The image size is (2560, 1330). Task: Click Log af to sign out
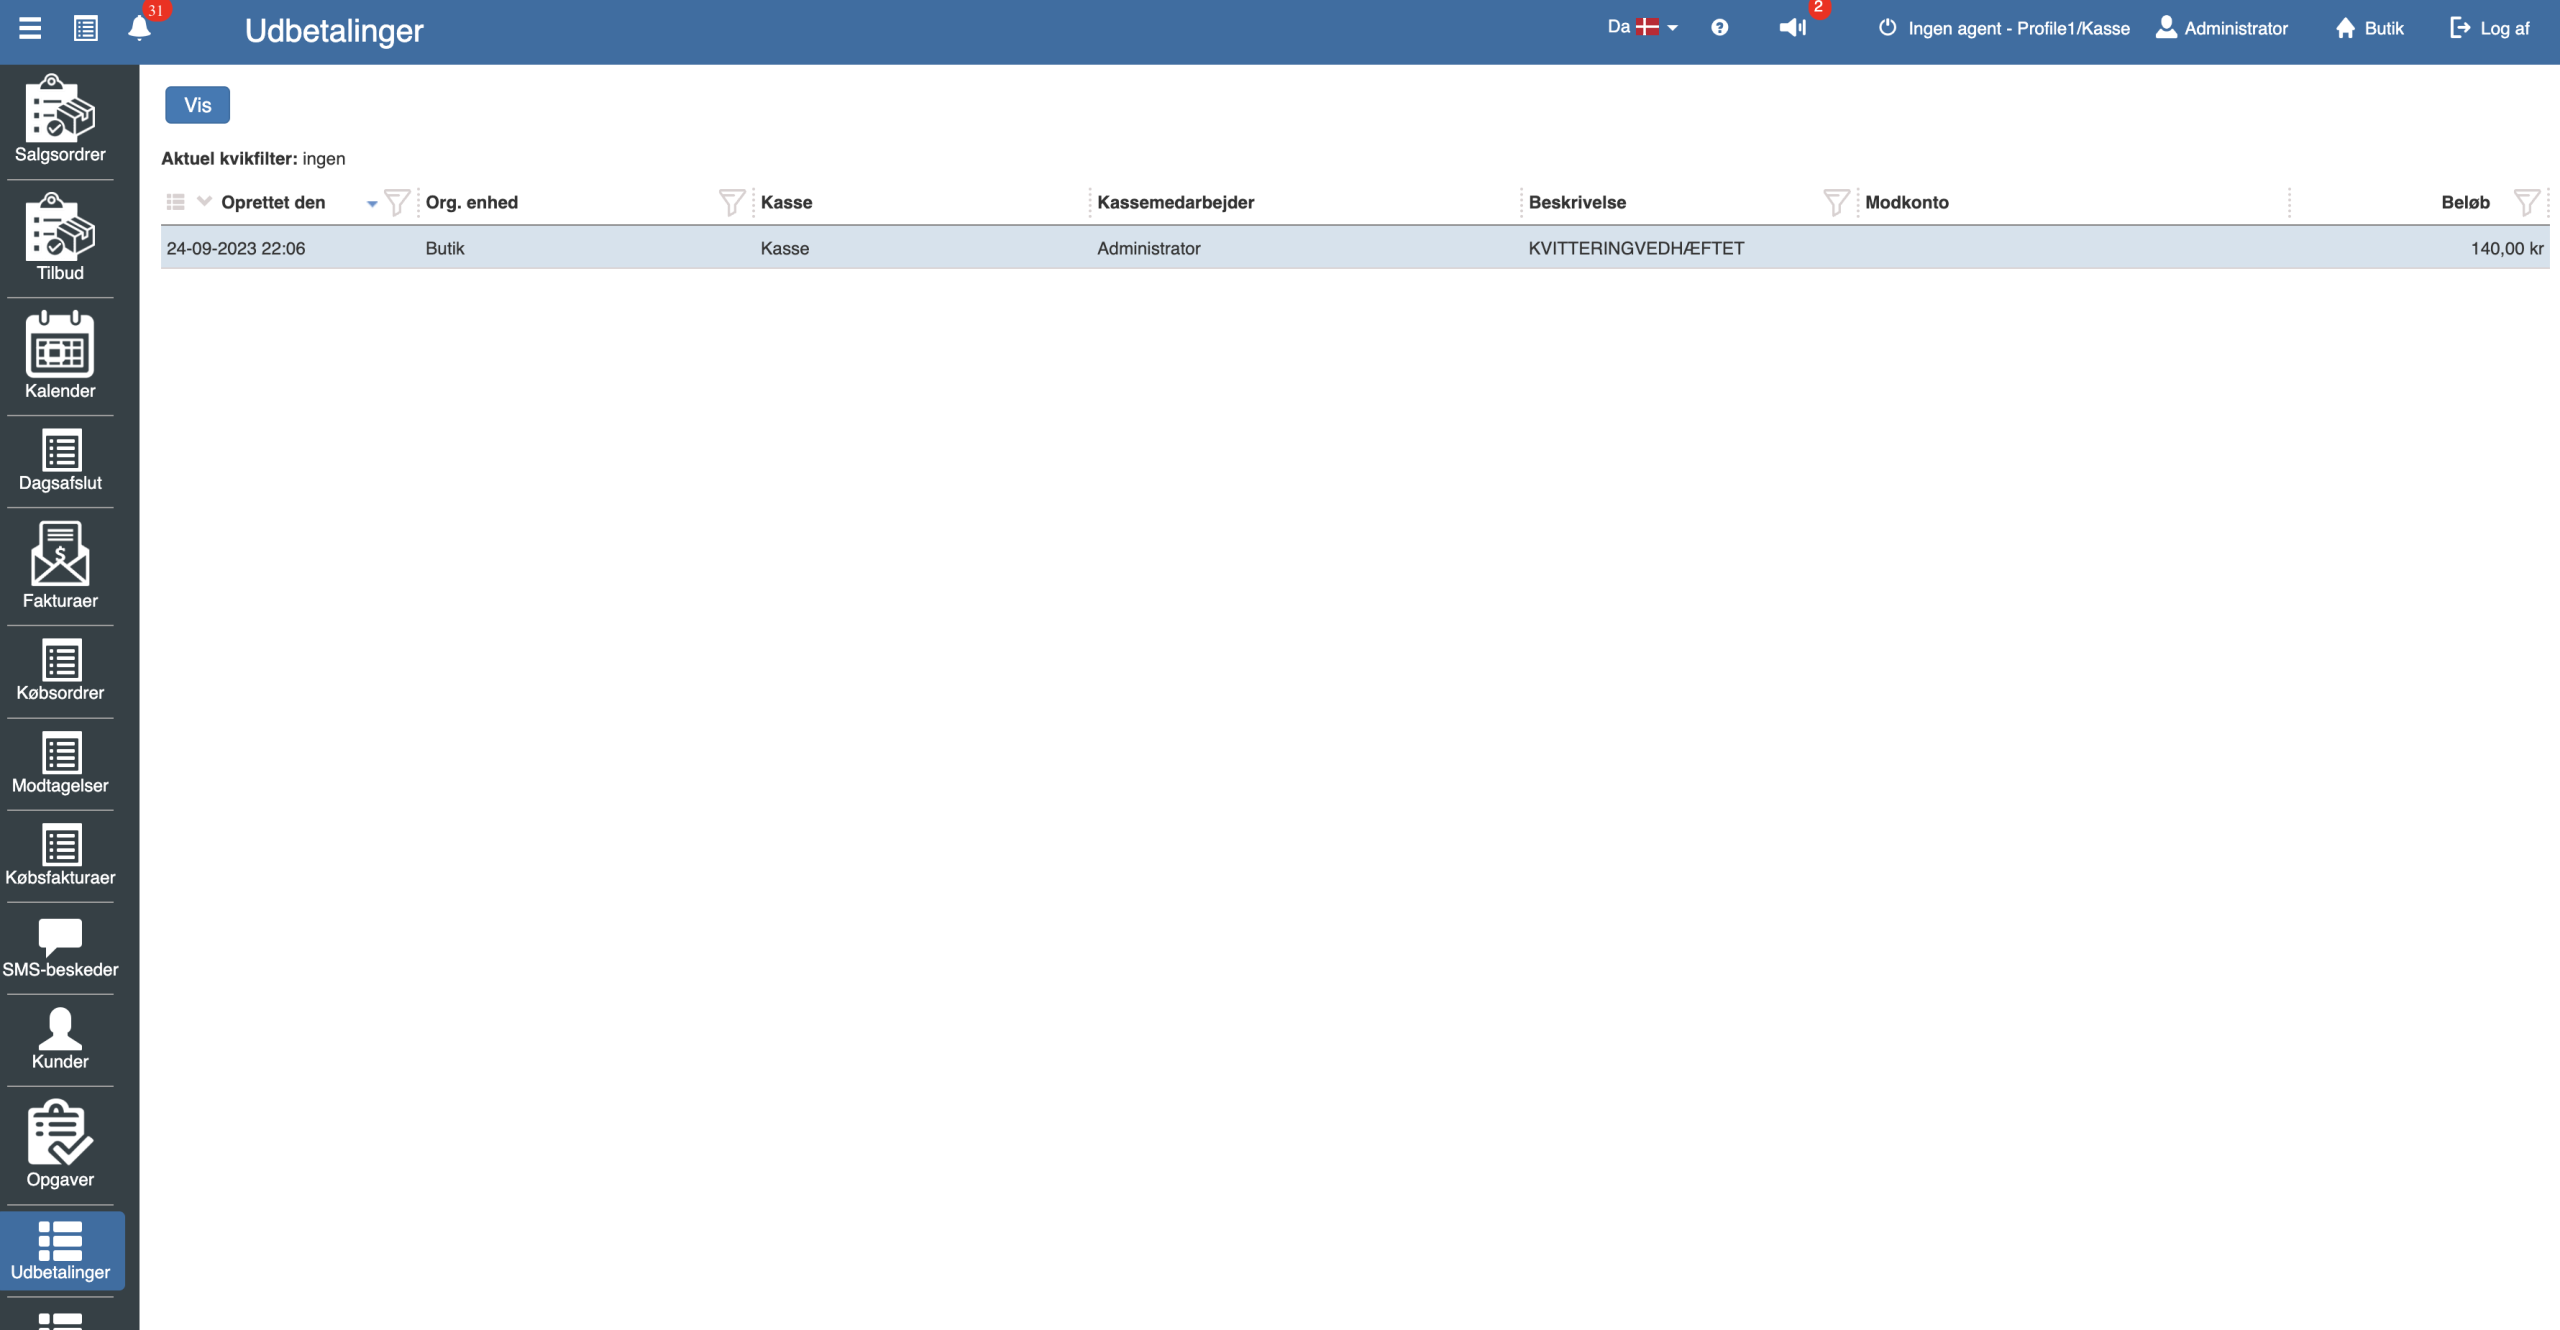click(x=2490, y=28)
